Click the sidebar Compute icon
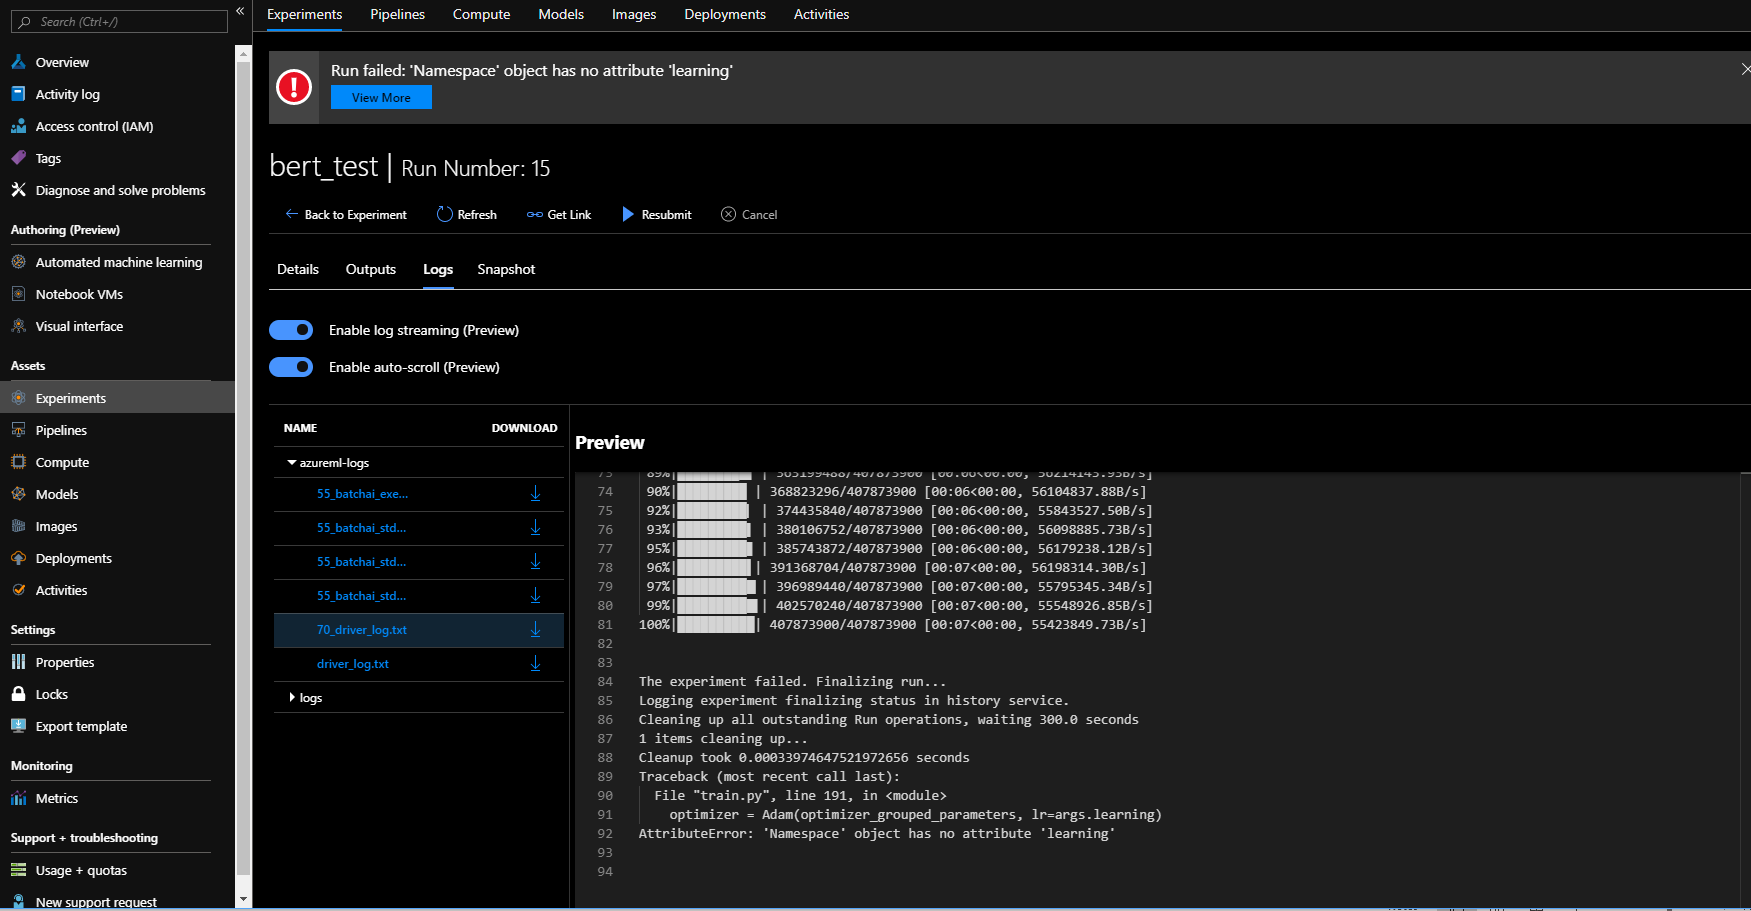The height and width of the screenshot is (911, 1751). [18, 462]
